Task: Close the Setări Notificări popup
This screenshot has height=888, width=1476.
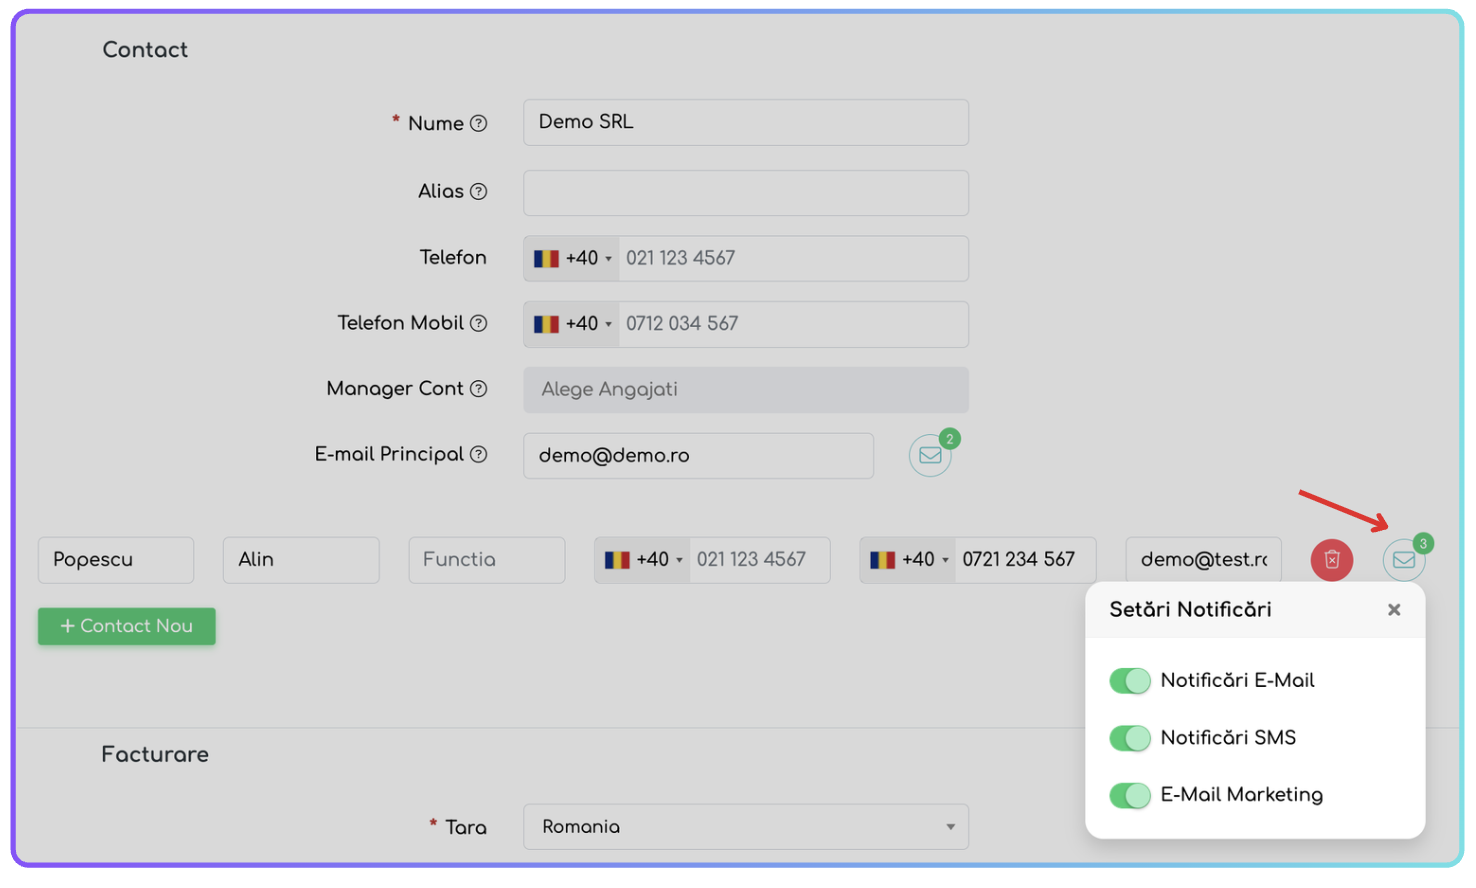Action: (1394, 610)
